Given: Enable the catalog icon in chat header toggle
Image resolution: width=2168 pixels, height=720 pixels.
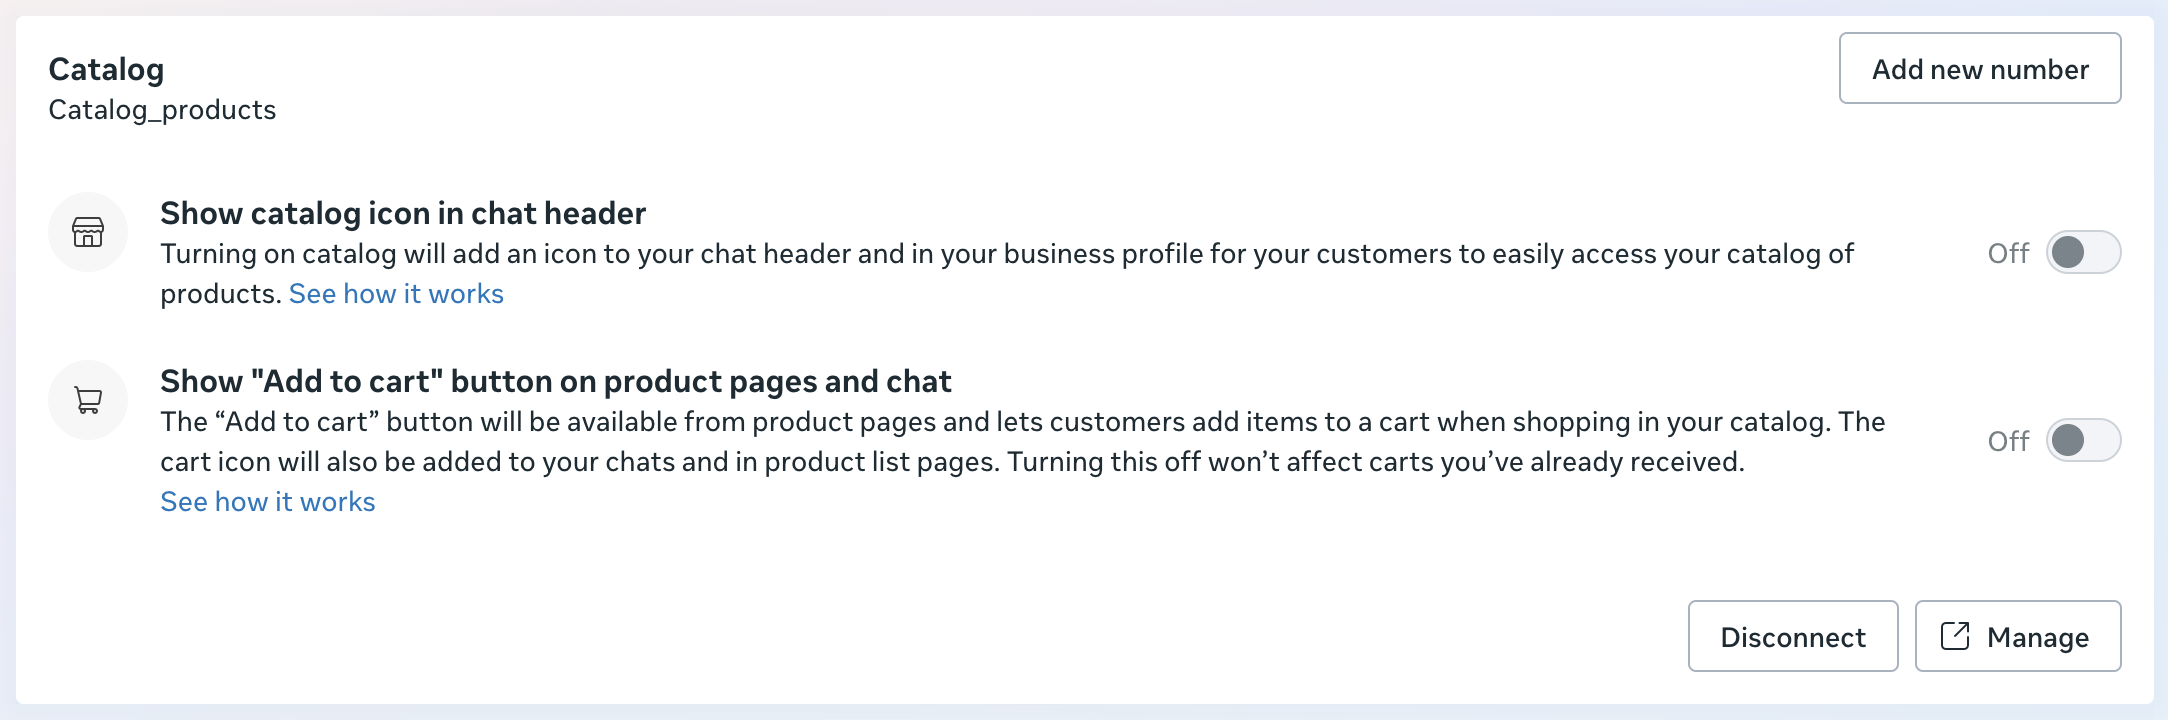Looking at the screenshot, I should click(2083, 252).
